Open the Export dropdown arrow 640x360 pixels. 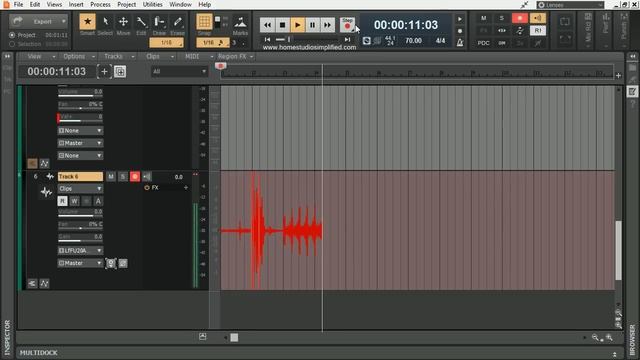coord(64,21)
